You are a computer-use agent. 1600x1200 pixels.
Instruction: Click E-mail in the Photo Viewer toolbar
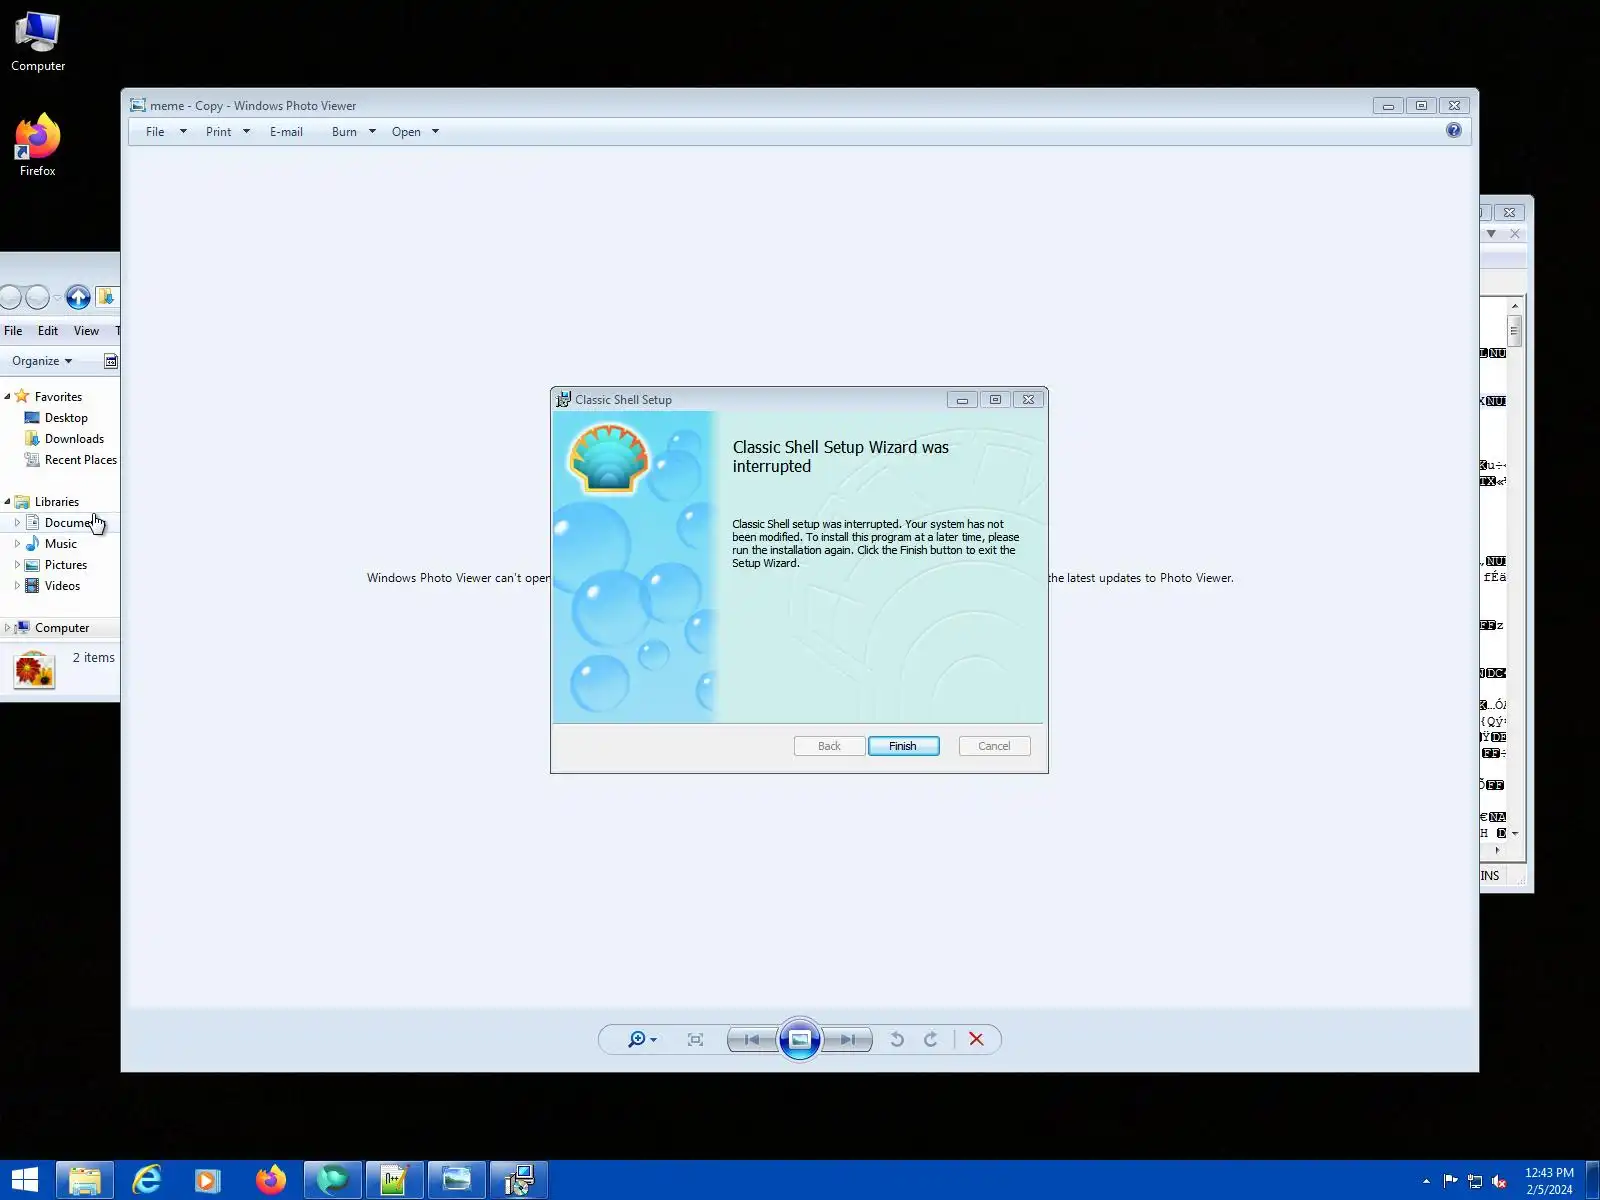(x=286, y=132)
